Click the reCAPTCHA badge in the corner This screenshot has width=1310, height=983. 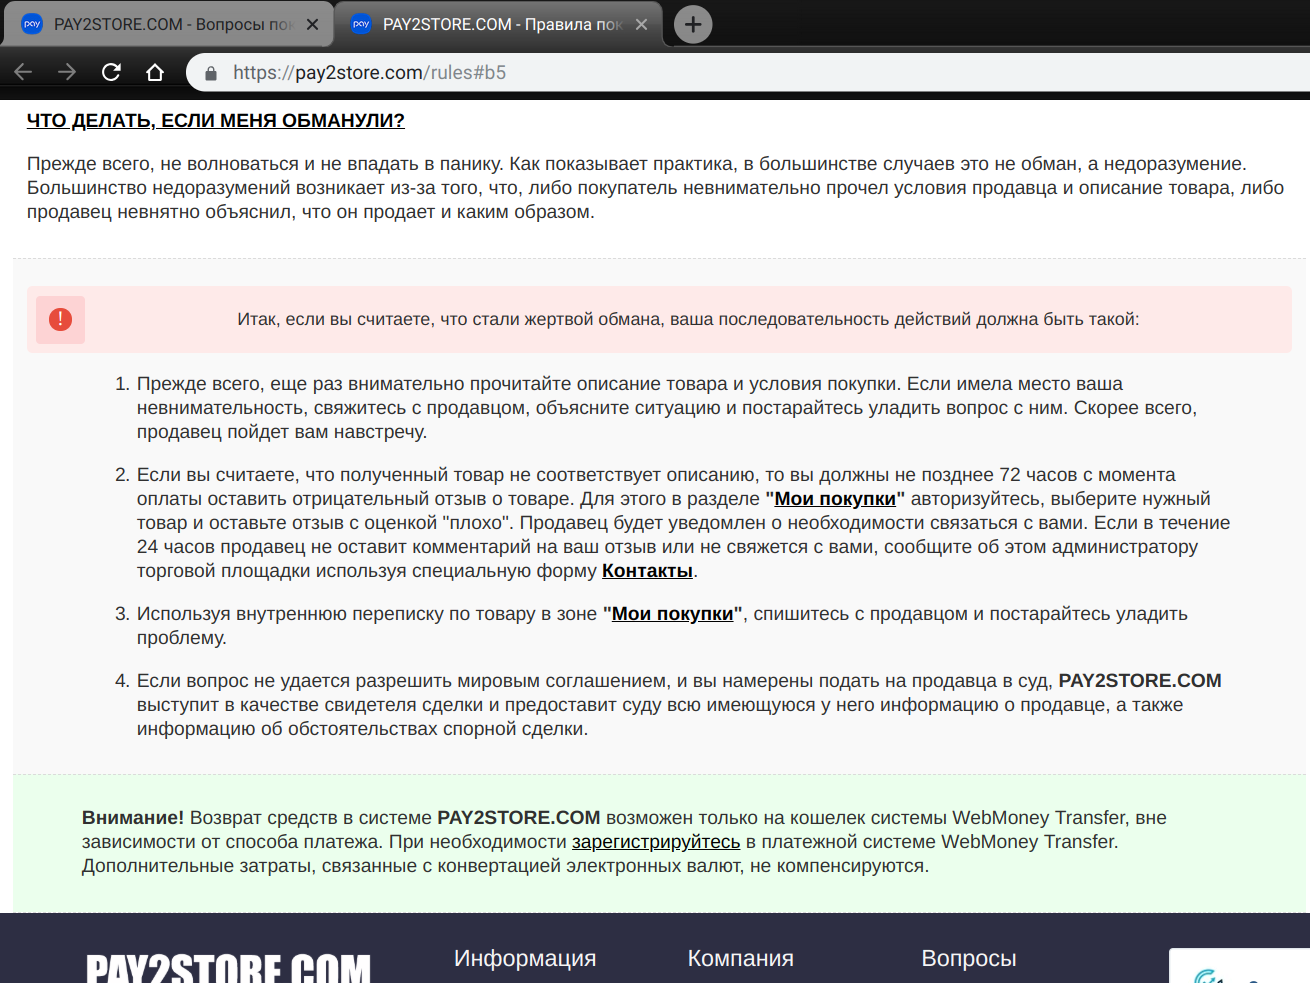click(1240, 966)
